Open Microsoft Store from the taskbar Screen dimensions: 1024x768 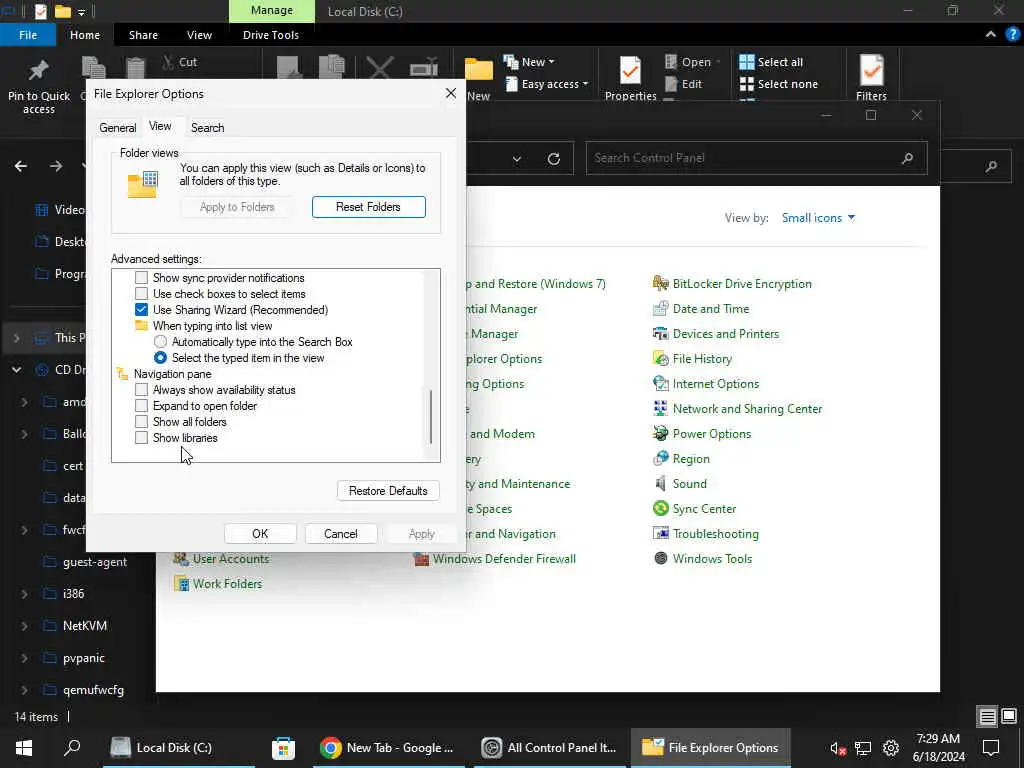tap(283, 748)
